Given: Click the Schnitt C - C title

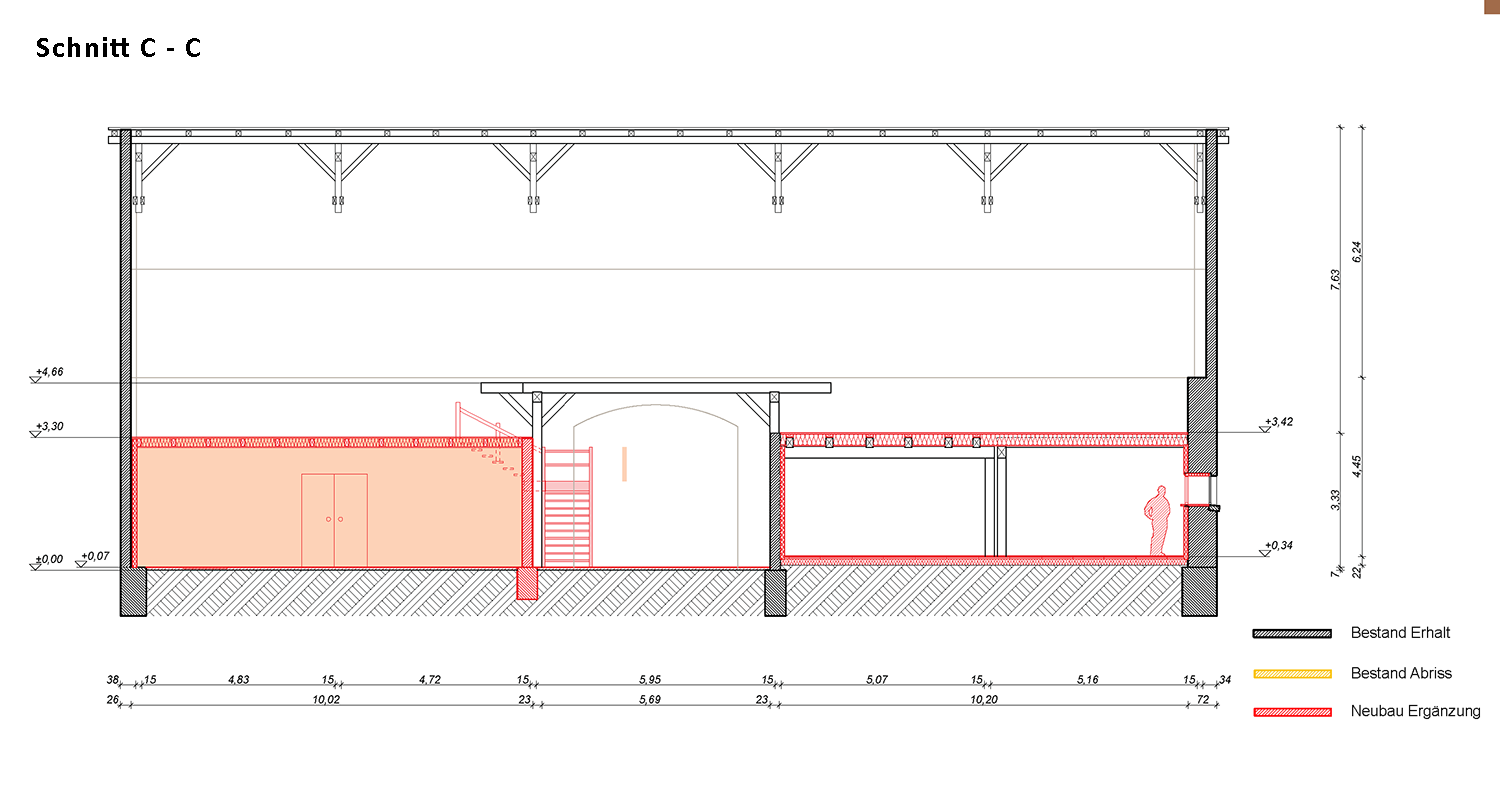Looking at the screenshot, I should 118,48.
